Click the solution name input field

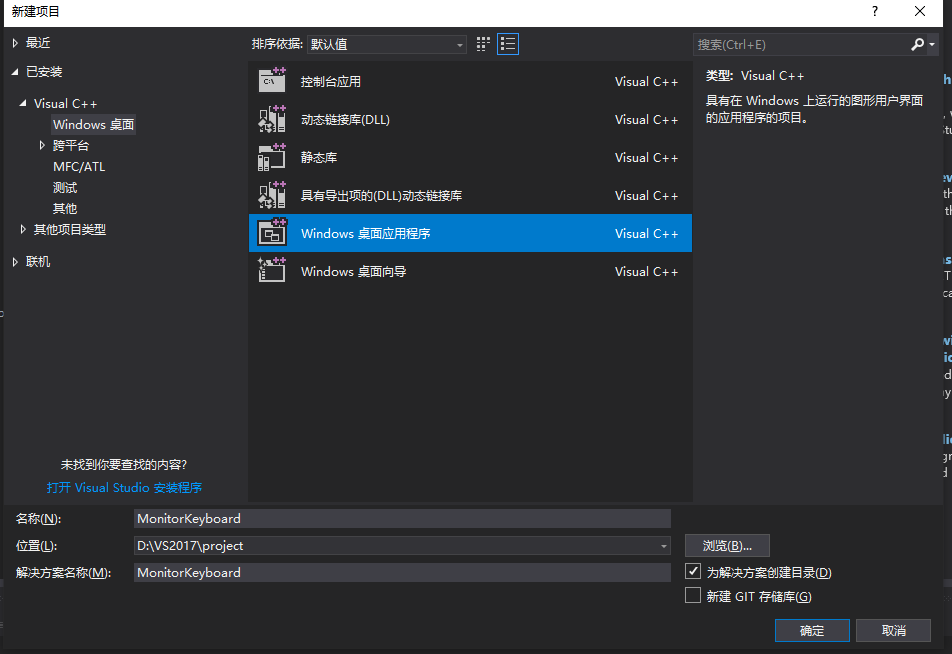(402, 573)
